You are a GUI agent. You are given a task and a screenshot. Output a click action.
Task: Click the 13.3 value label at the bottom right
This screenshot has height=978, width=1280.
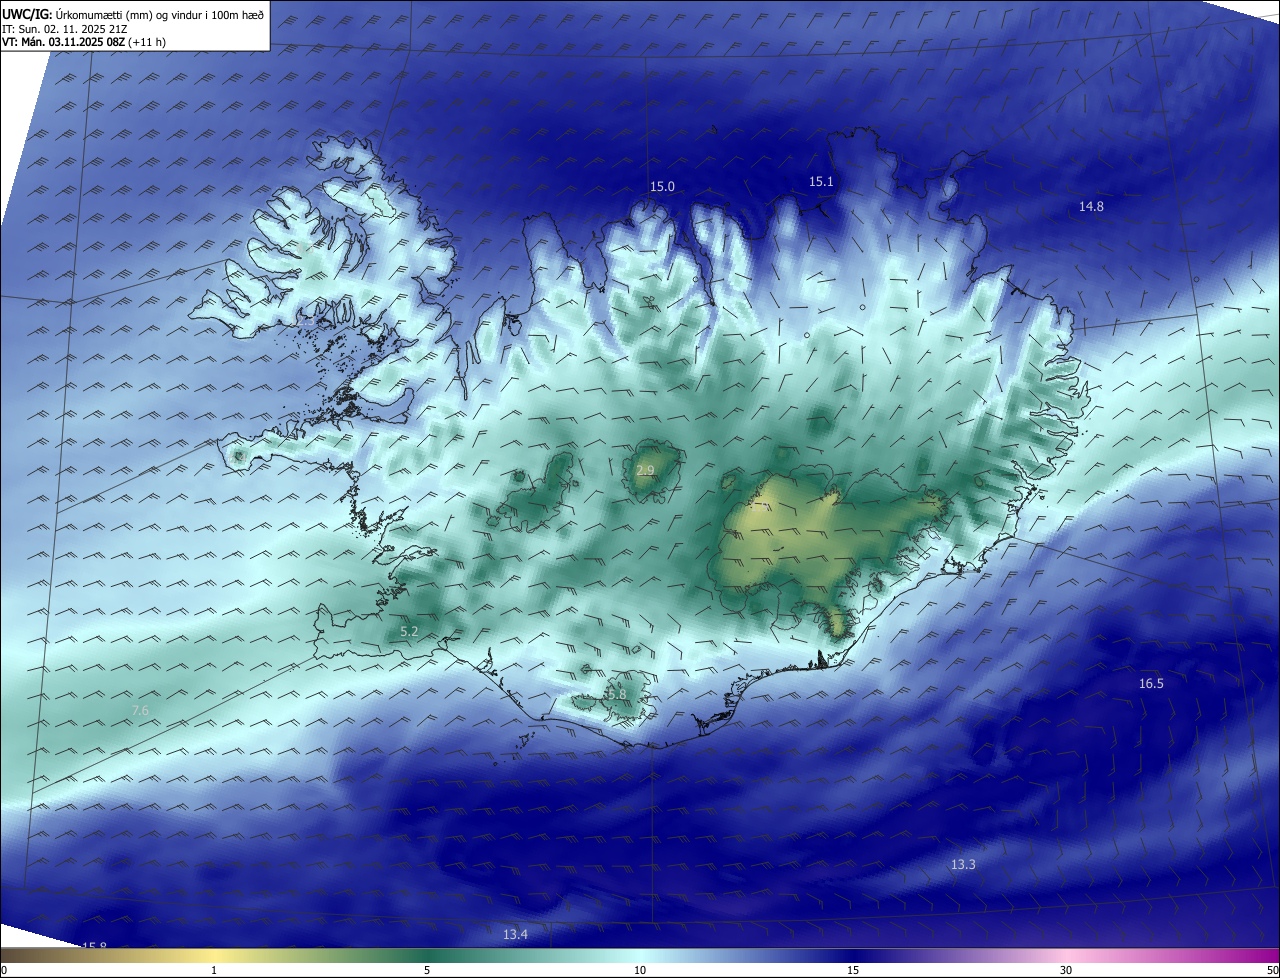pyautogui.click(x=963, y=864)
